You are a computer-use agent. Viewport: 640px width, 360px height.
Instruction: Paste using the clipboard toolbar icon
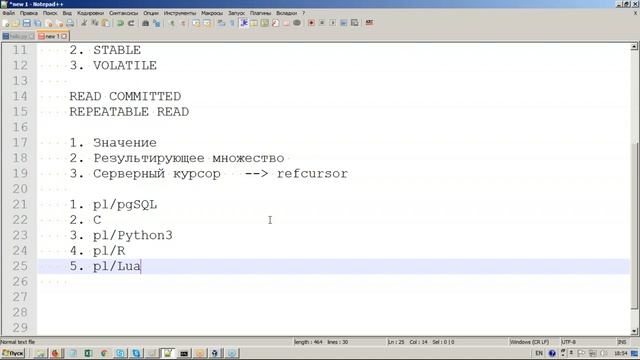[x=106, y=23]
